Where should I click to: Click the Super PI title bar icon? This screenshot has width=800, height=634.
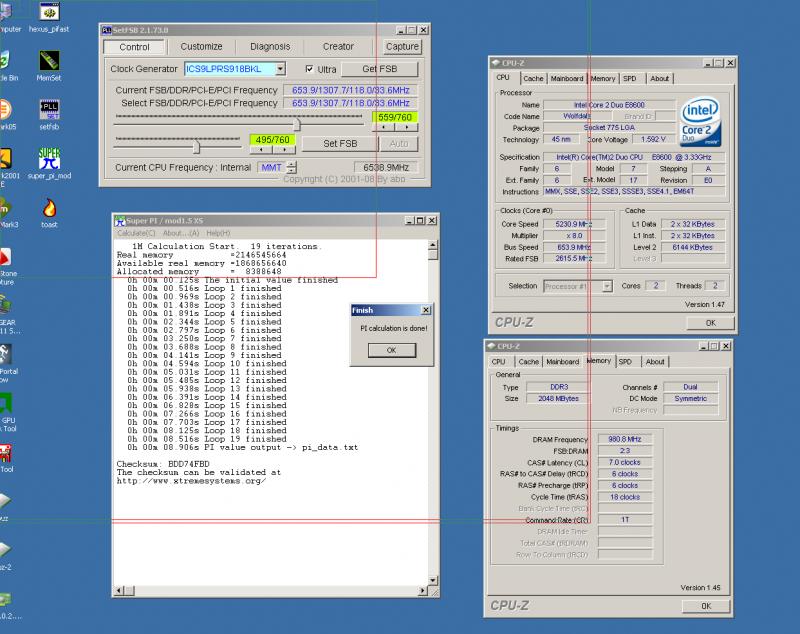pyautogui.click(x=120, y=220)
